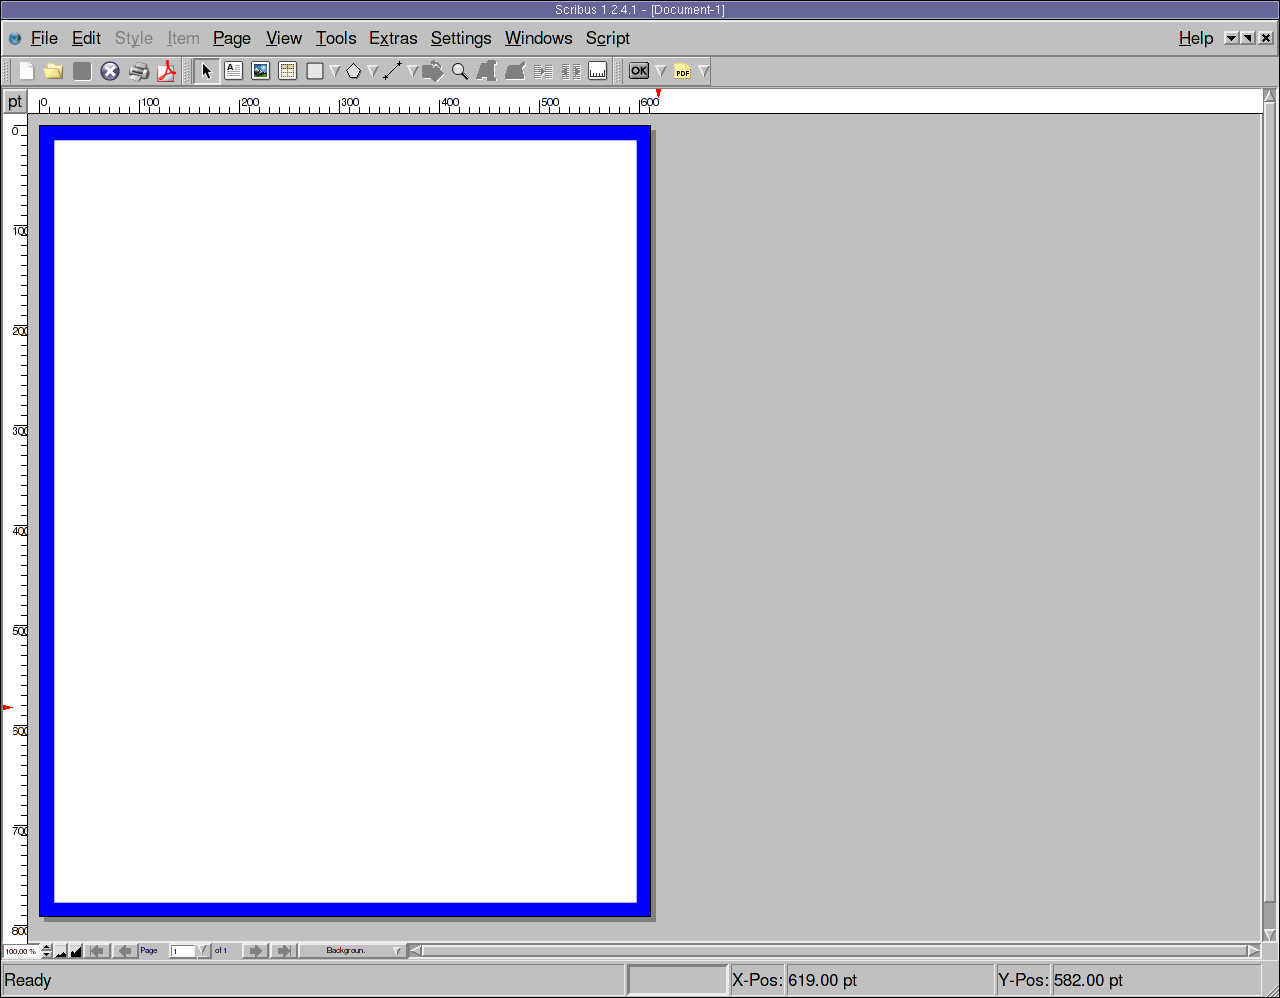The height and width of the screenshot is (998, 1280).
Task: Click the Open Document folder icon
Action: [54, 71]
